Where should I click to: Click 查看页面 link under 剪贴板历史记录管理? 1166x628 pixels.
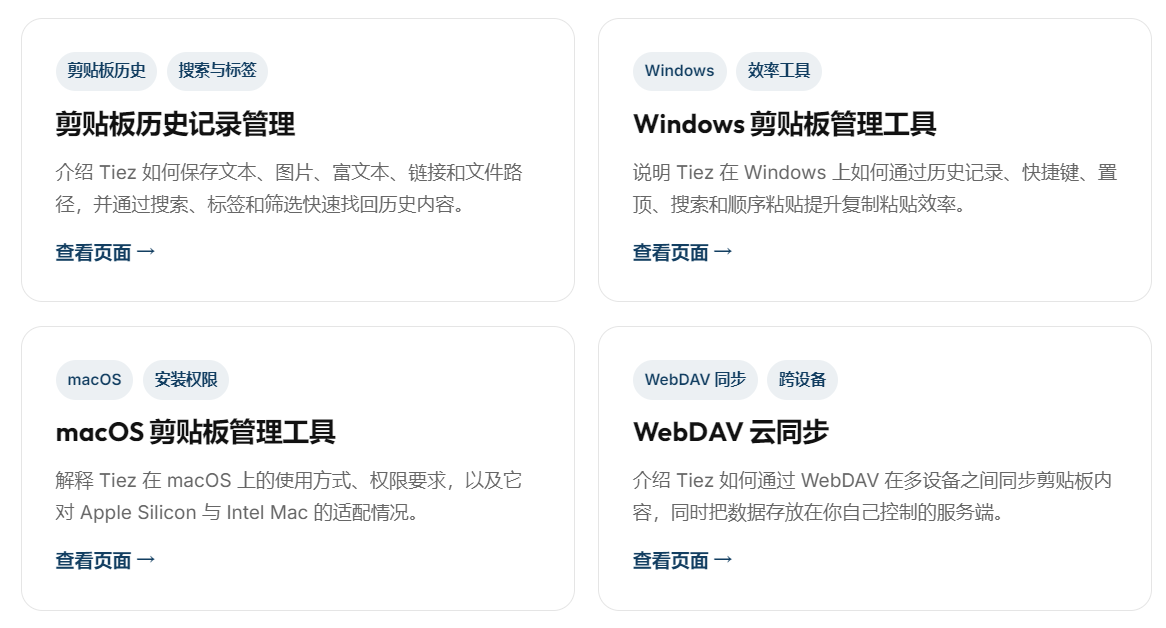coord(106,253)
